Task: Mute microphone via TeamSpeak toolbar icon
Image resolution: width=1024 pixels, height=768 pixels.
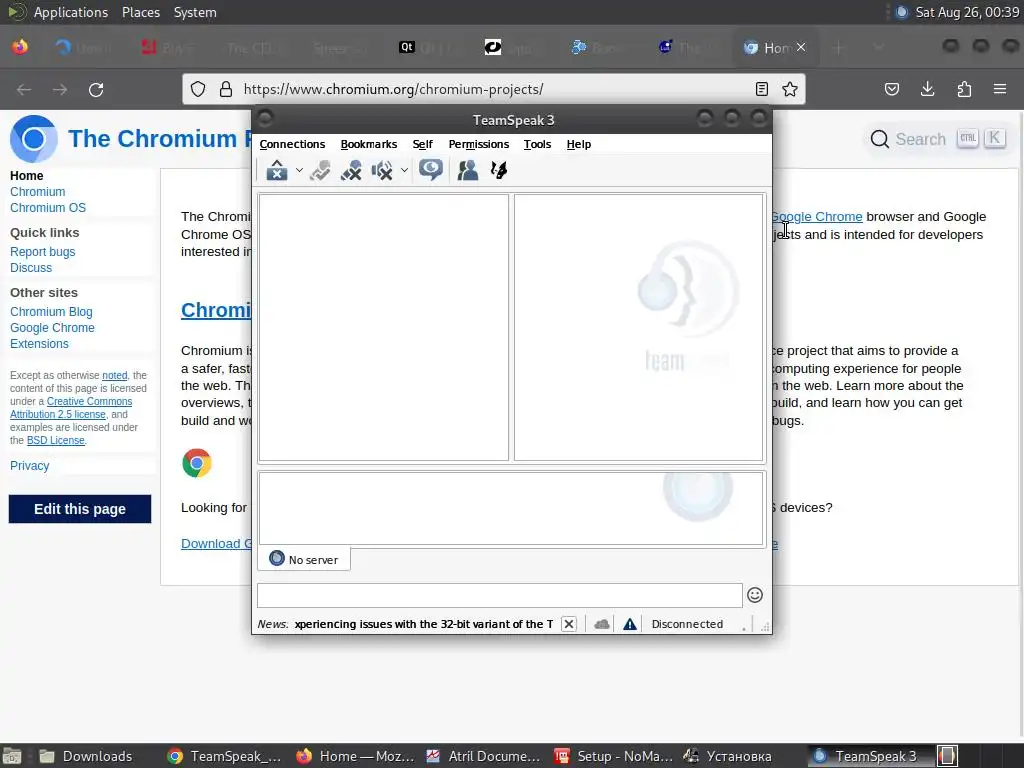Action: click(351, 170)
